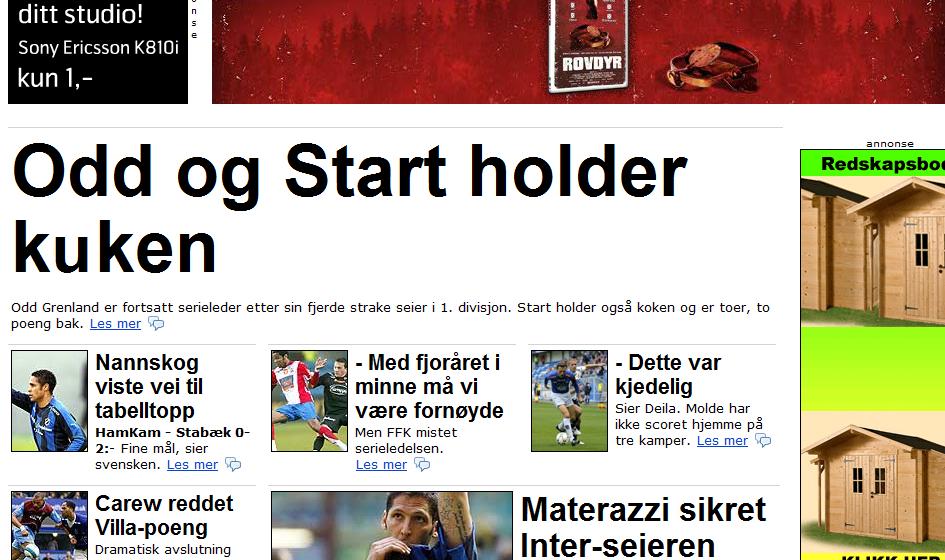Screen dimensions: 945x560
Task: Open the Molde player dribbling thumbnail
Action: (x=570, y=401)
